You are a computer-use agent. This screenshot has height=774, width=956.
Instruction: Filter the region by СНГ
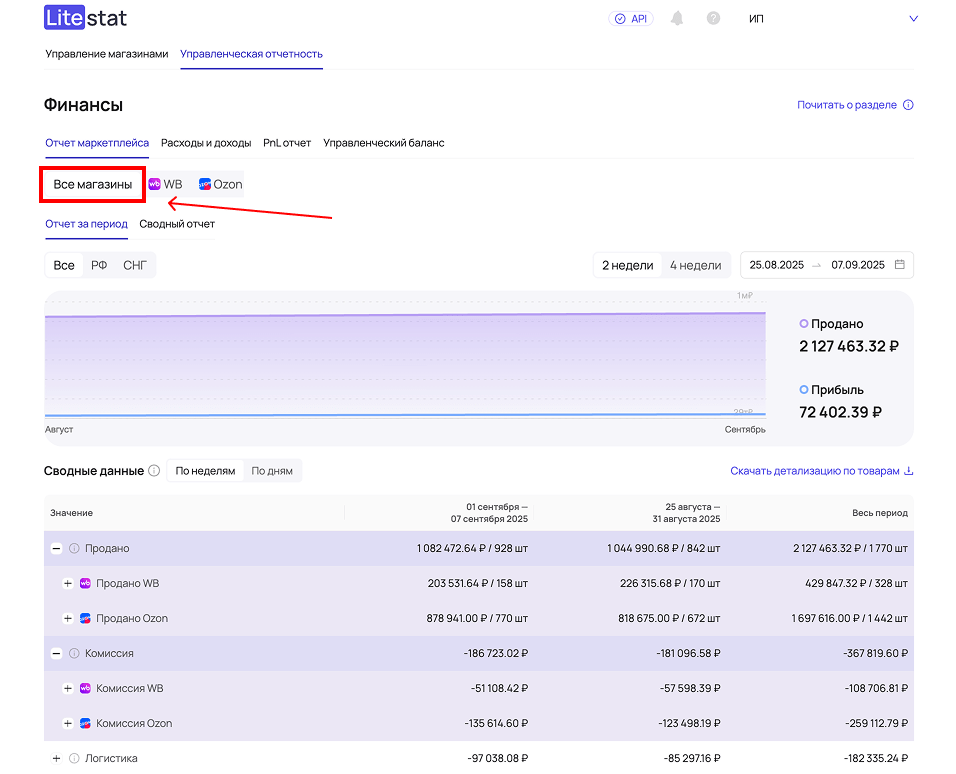[135, 265]
